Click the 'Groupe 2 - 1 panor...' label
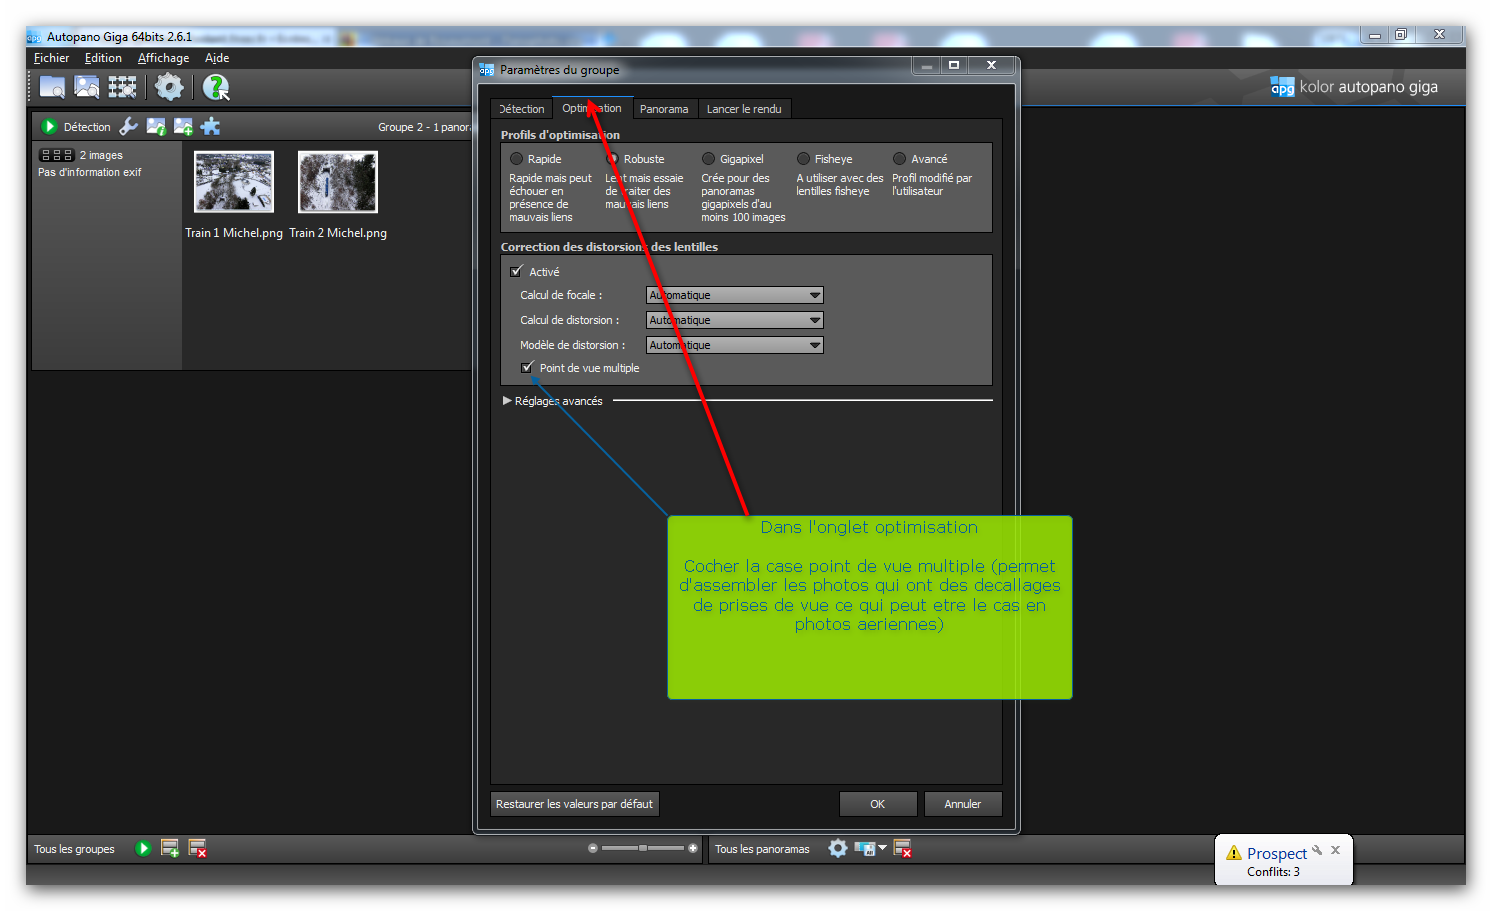This screenshot has width=1492, height=911. click(x=424, y=127)
